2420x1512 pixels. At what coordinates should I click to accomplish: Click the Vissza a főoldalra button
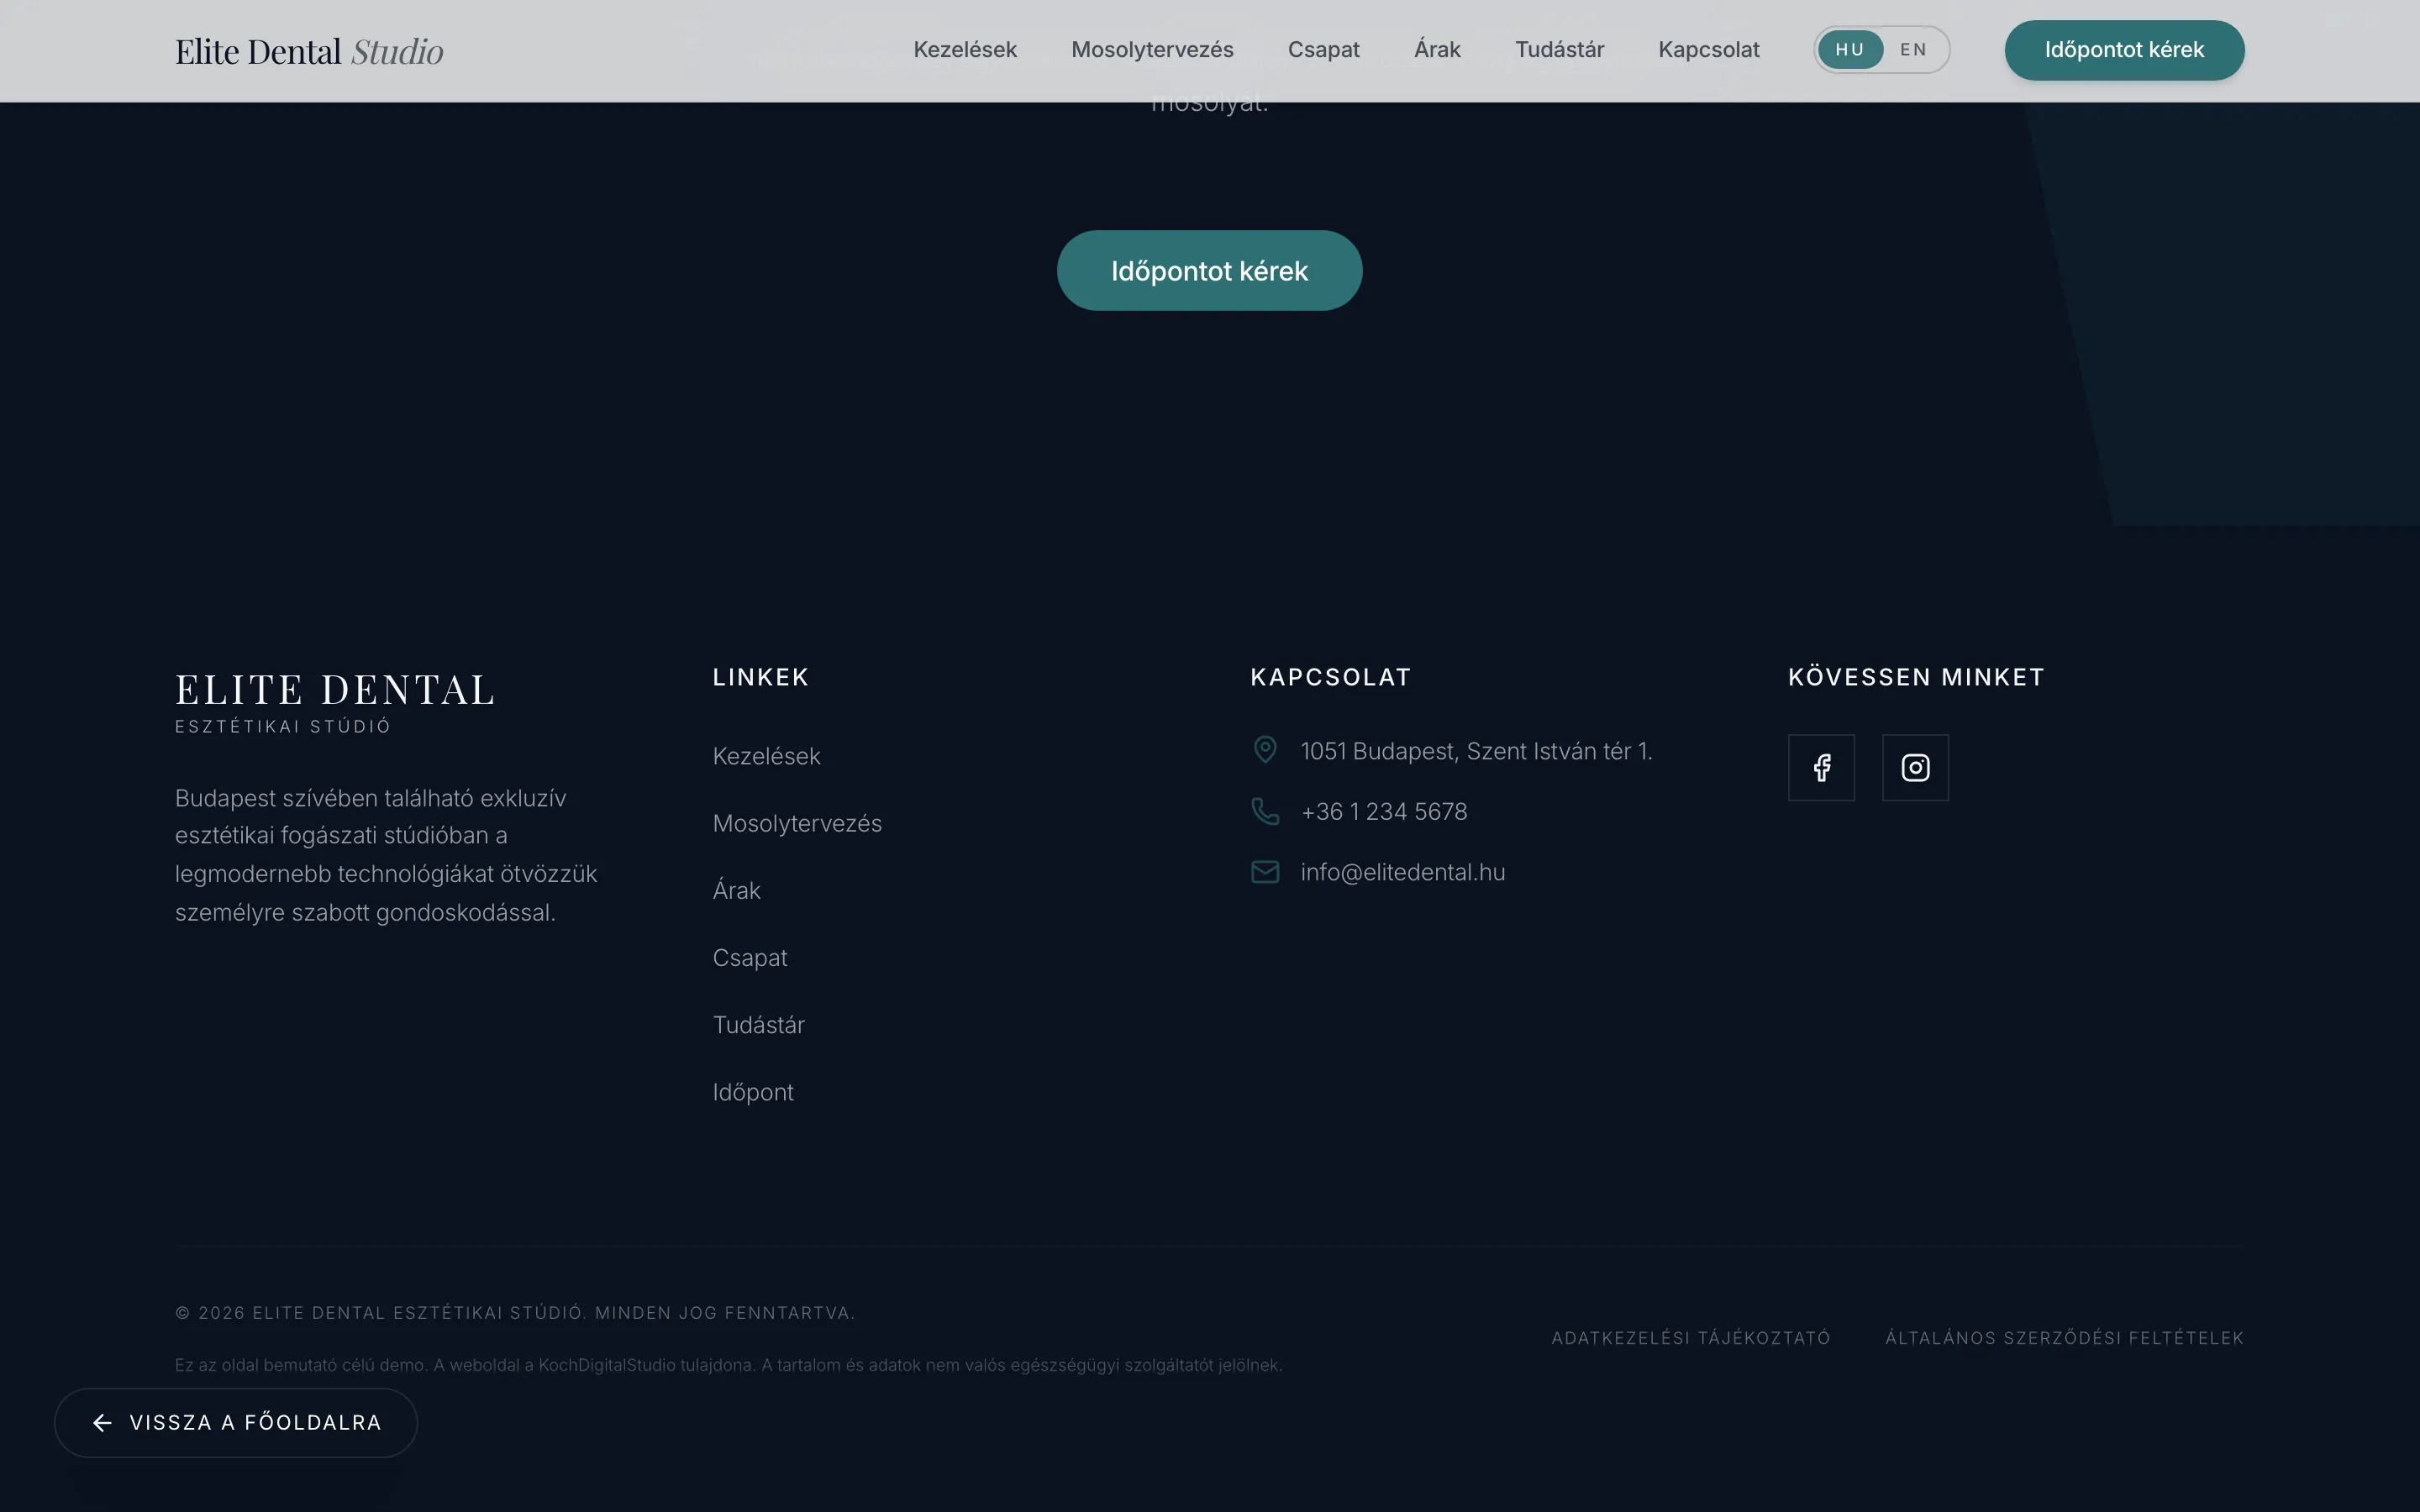[236, 1423]
